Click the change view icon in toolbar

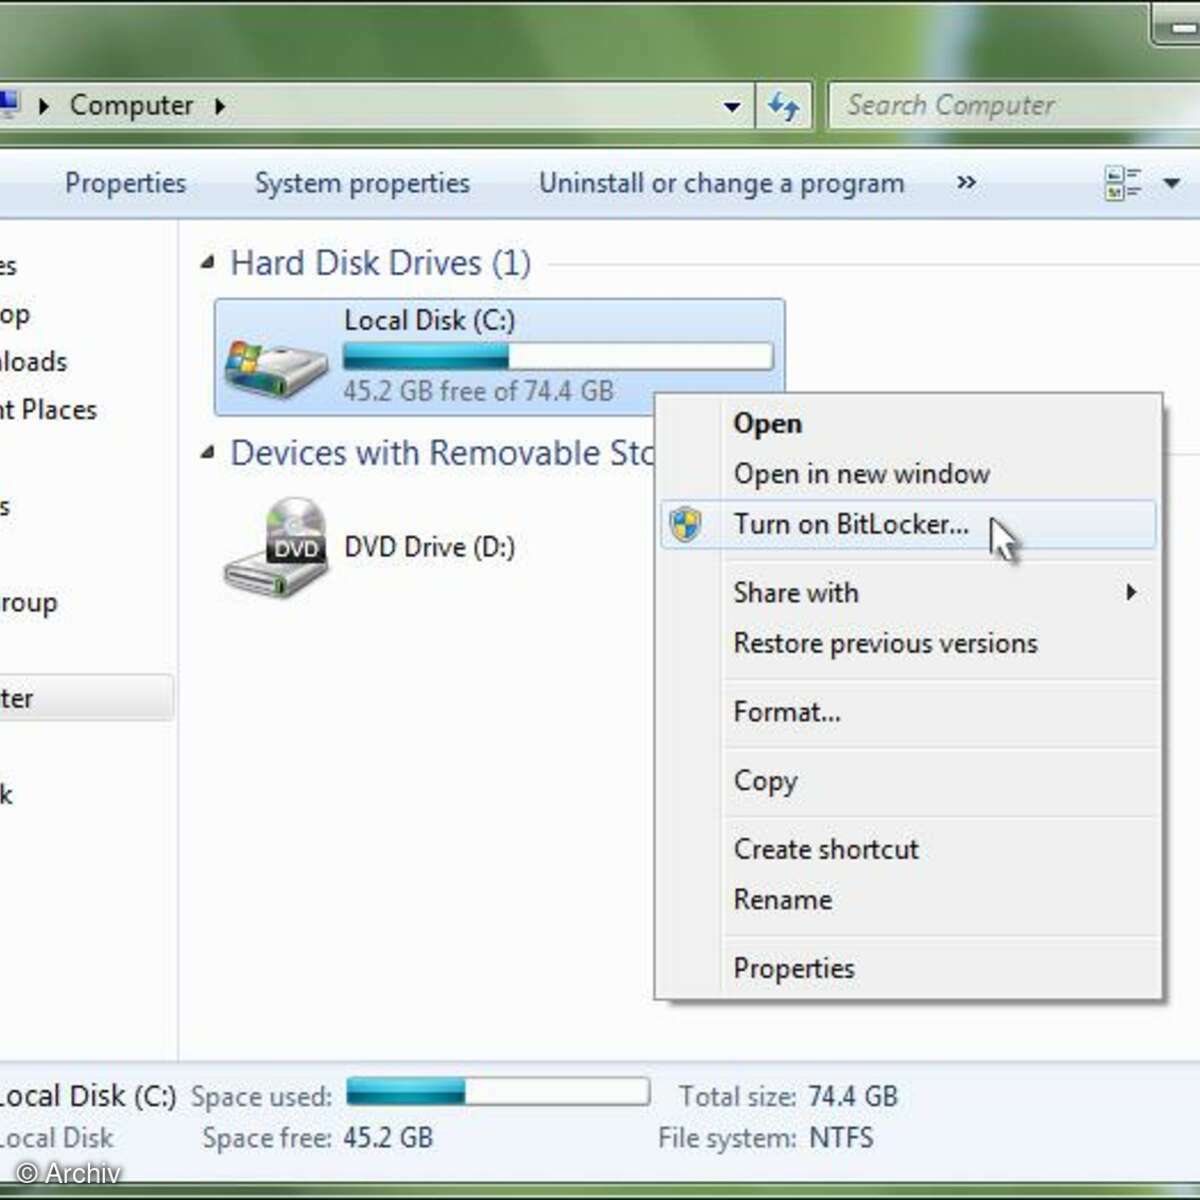coord(1122,184)
